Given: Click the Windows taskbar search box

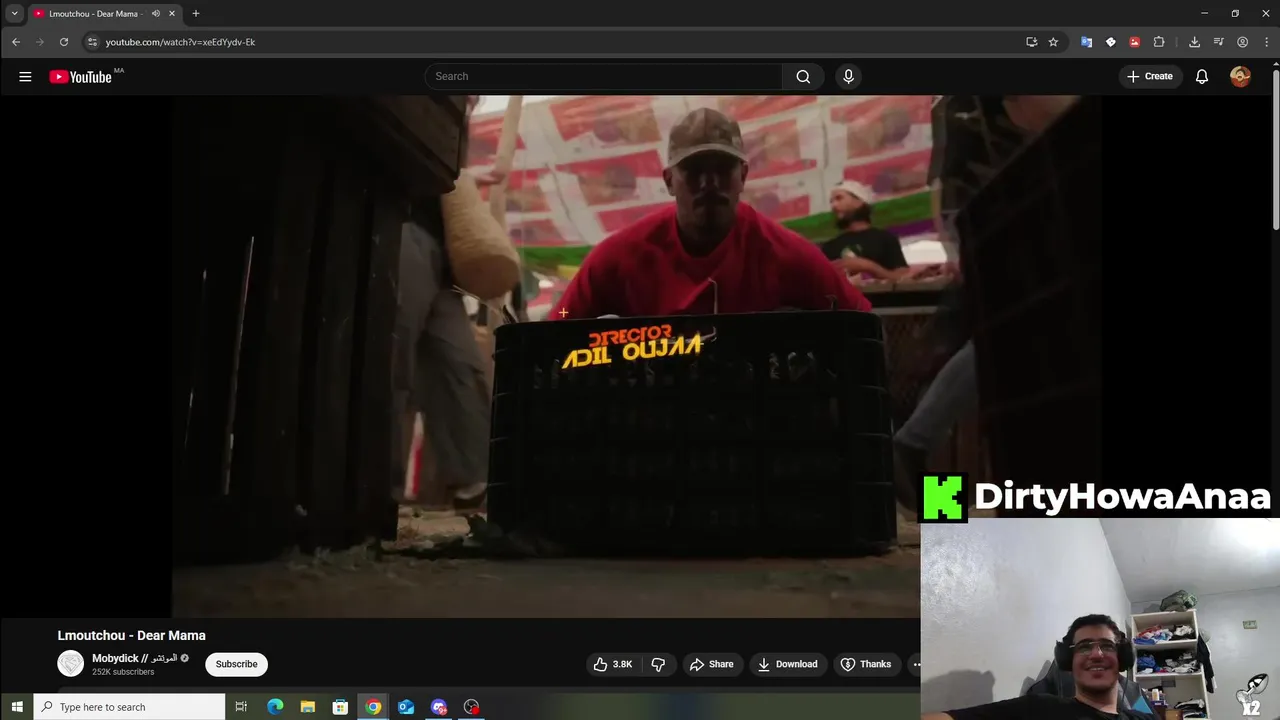Looking at the screenshot, I should 130,707.
